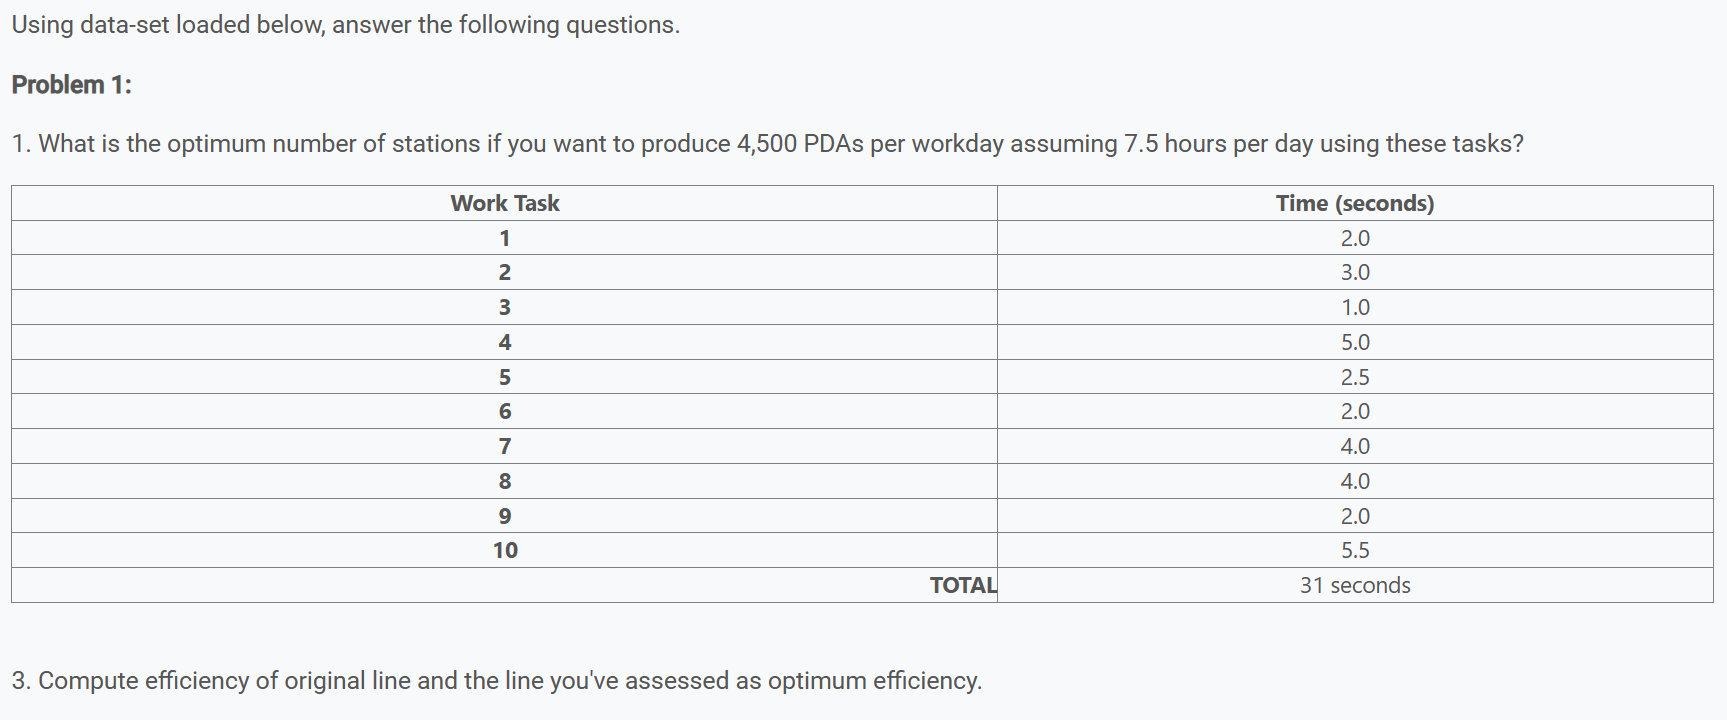1727x720 pixels.
Task: Click the 3.0 time value for task 2
Action: point(1355,272)
